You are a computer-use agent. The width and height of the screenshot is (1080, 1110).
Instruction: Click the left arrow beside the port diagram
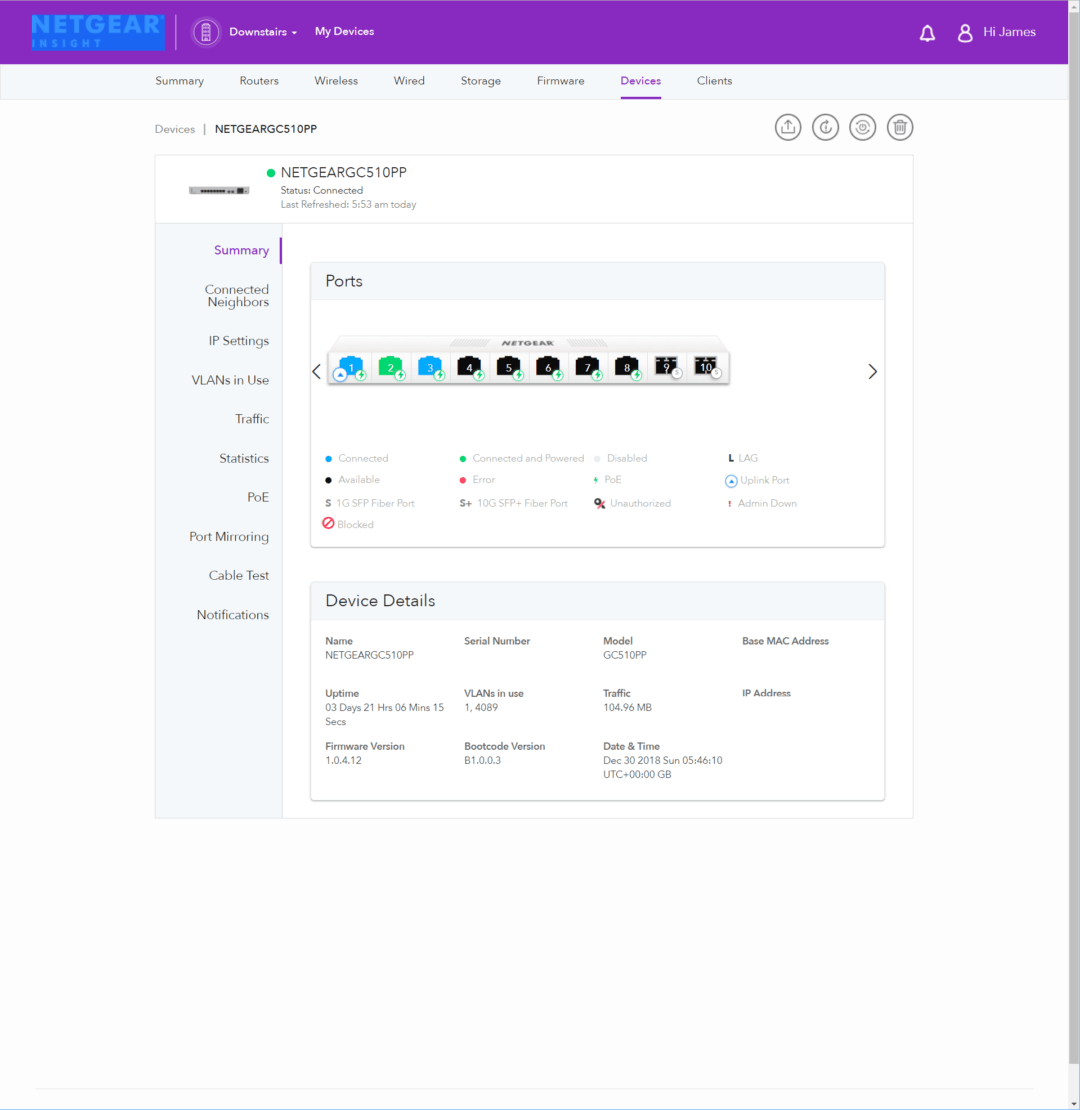click(317, 371)
